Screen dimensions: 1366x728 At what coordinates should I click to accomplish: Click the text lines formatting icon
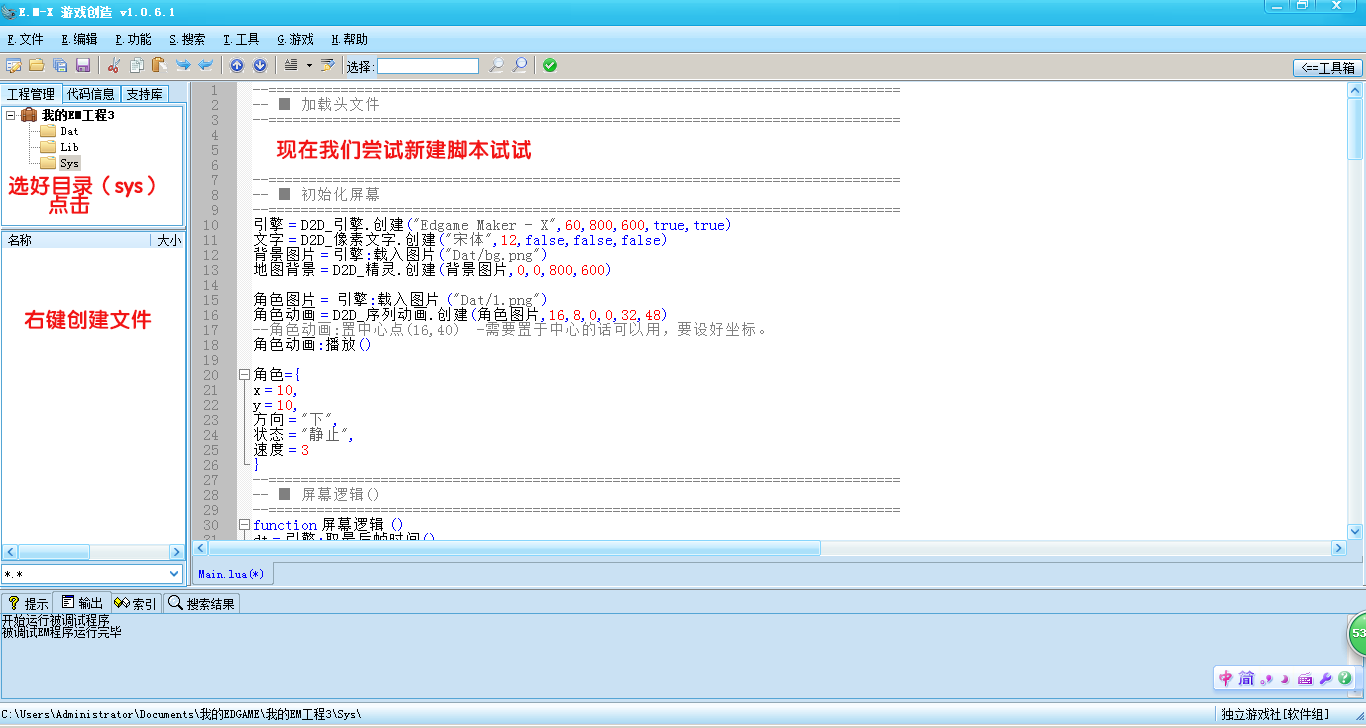(x=291, y=66)
